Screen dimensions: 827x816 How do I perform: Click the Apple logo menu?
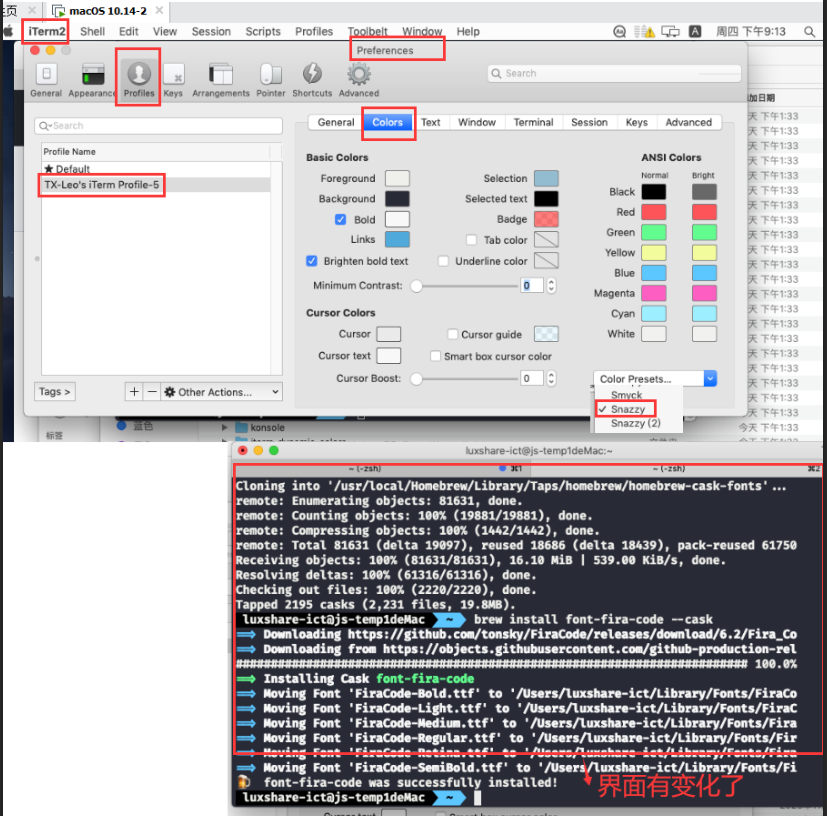coord(8,31)
